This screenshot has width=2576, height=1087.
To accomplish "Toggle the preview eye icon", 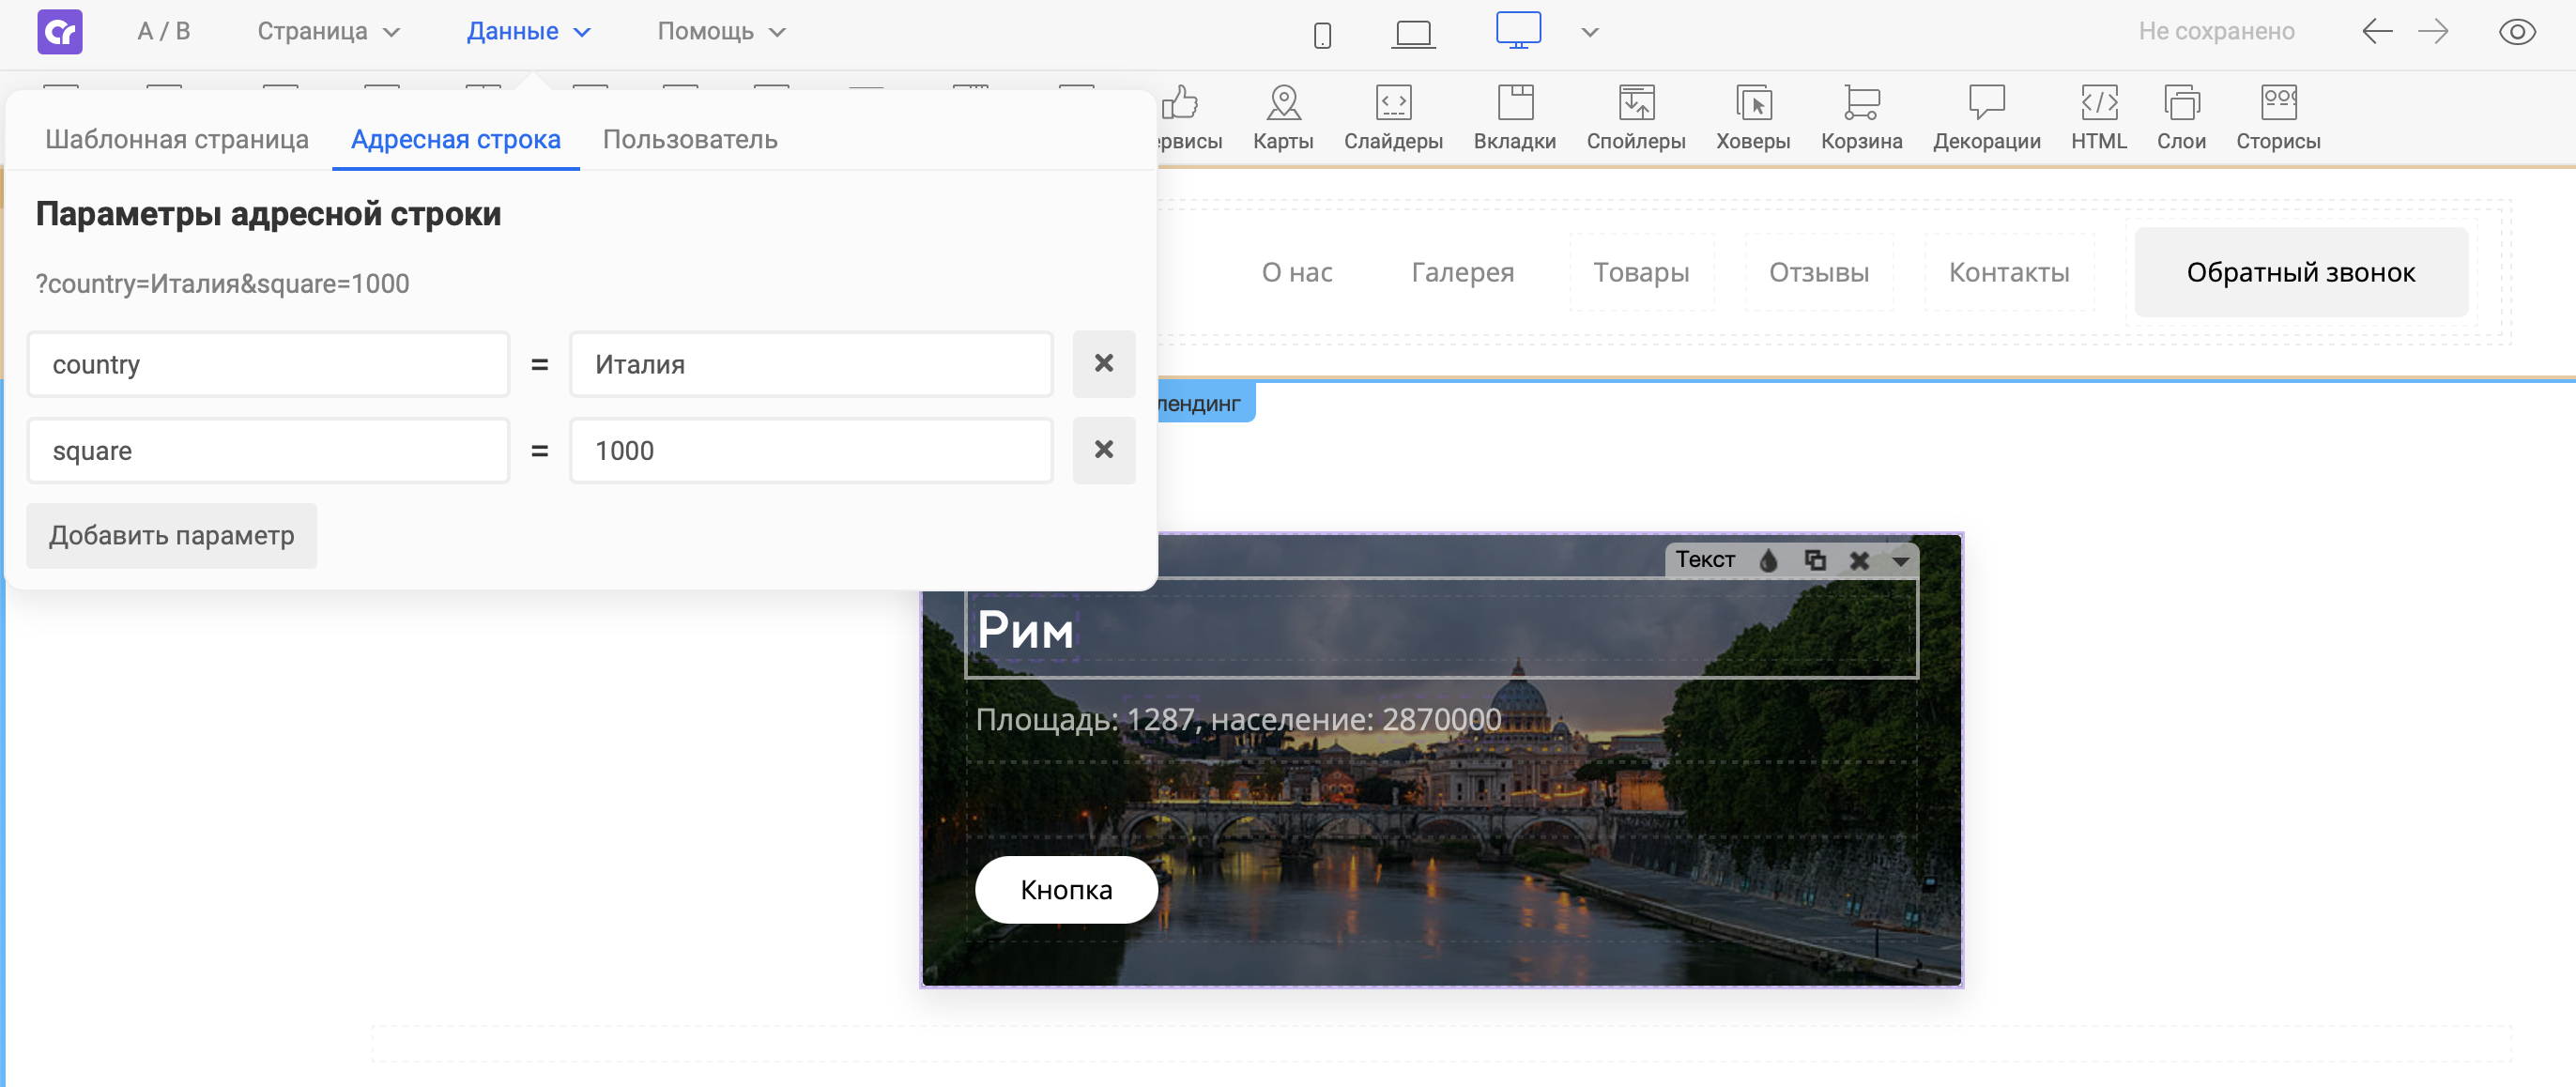I will (x=2517, y=32).
